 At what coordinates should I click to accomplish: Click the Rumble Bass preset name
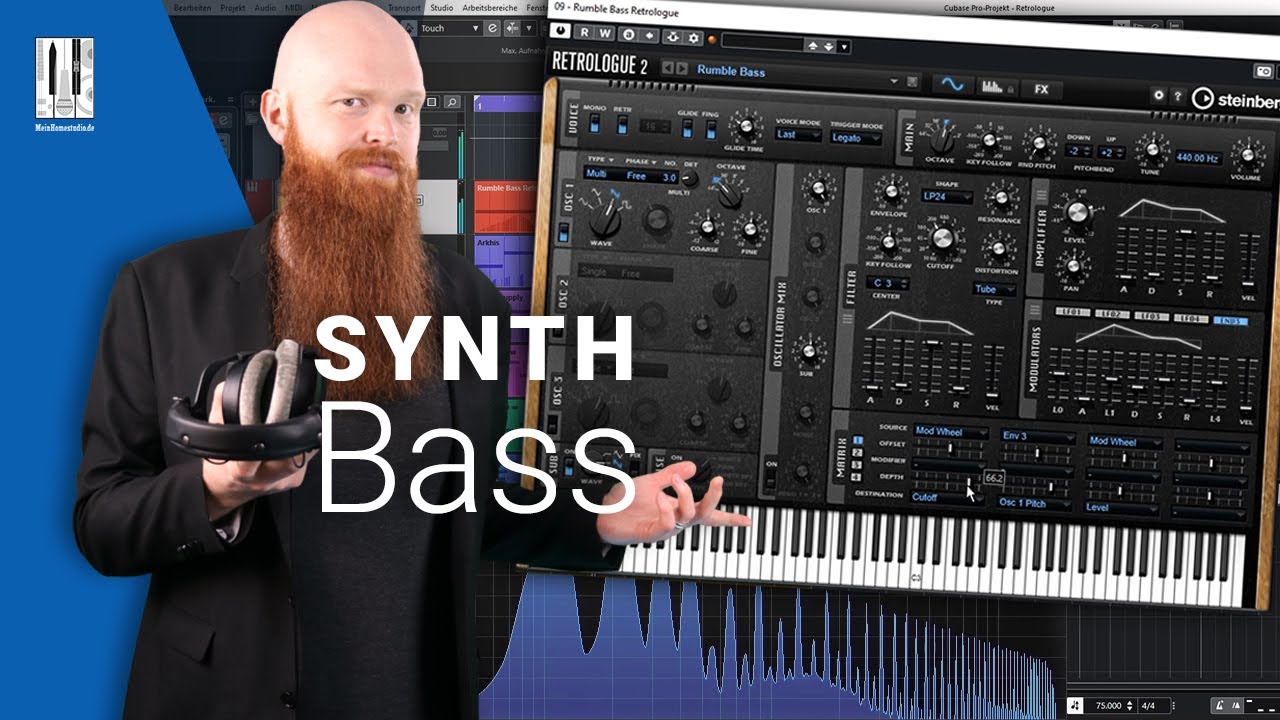click(x=731, y=71)
